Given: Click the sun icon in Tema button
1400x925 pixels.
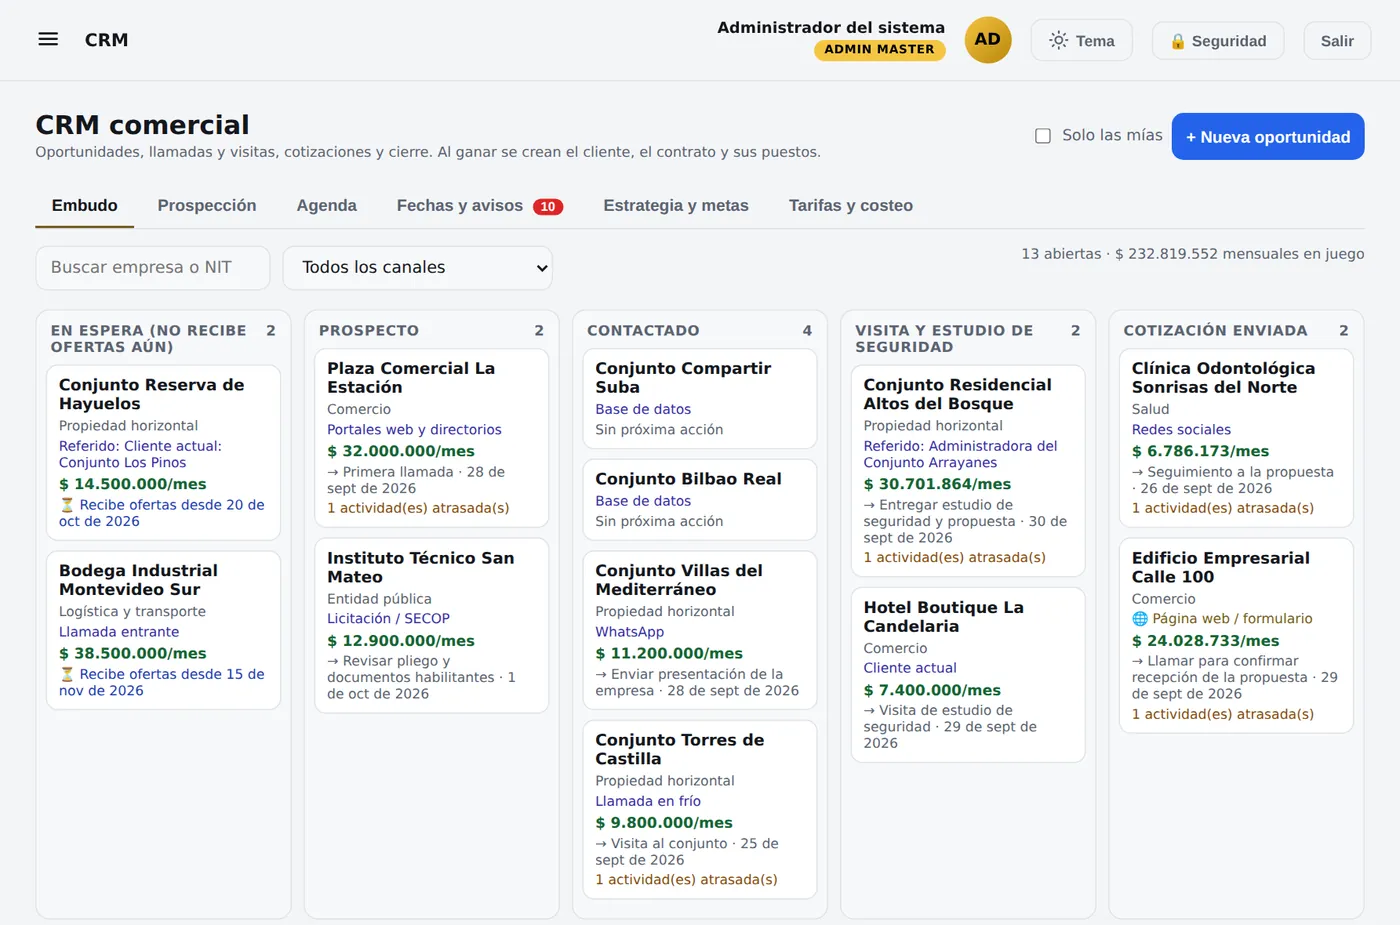Looking at the screenshot, I should [1058, 40].
